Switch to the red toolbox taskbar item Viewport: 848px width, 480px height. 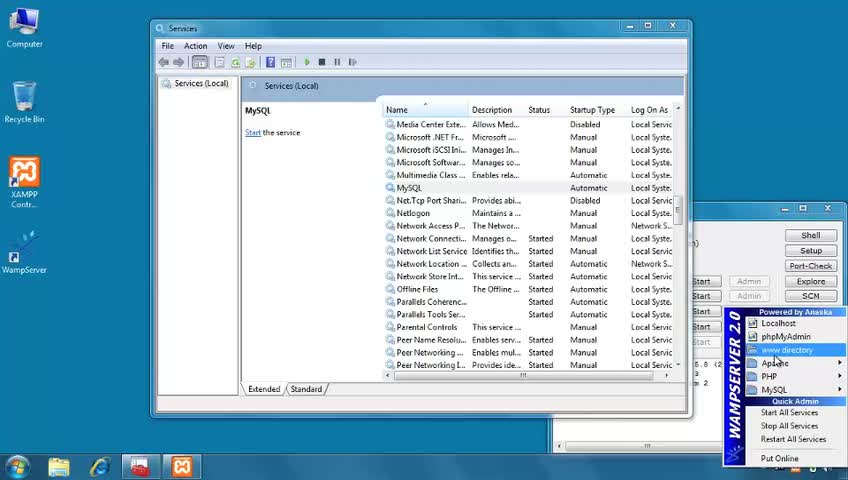click(141, 467)
